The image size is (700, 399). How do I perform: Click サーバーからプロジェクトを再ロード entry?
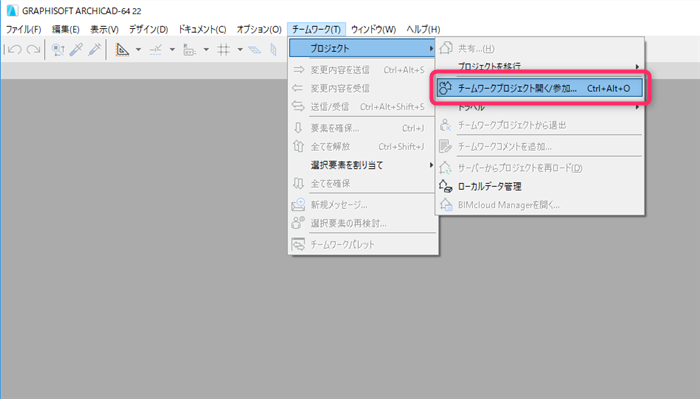(x=540, y=168)
